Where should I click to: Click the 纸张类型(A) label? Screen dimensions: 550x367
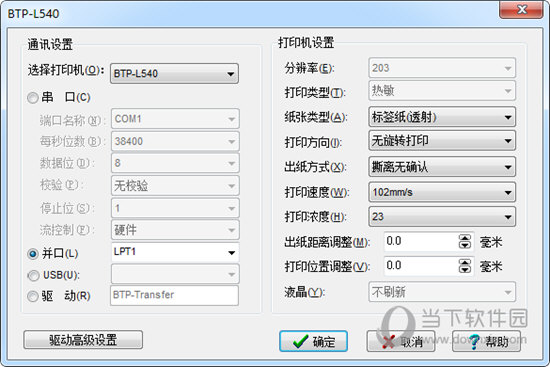tap(316, 117)
